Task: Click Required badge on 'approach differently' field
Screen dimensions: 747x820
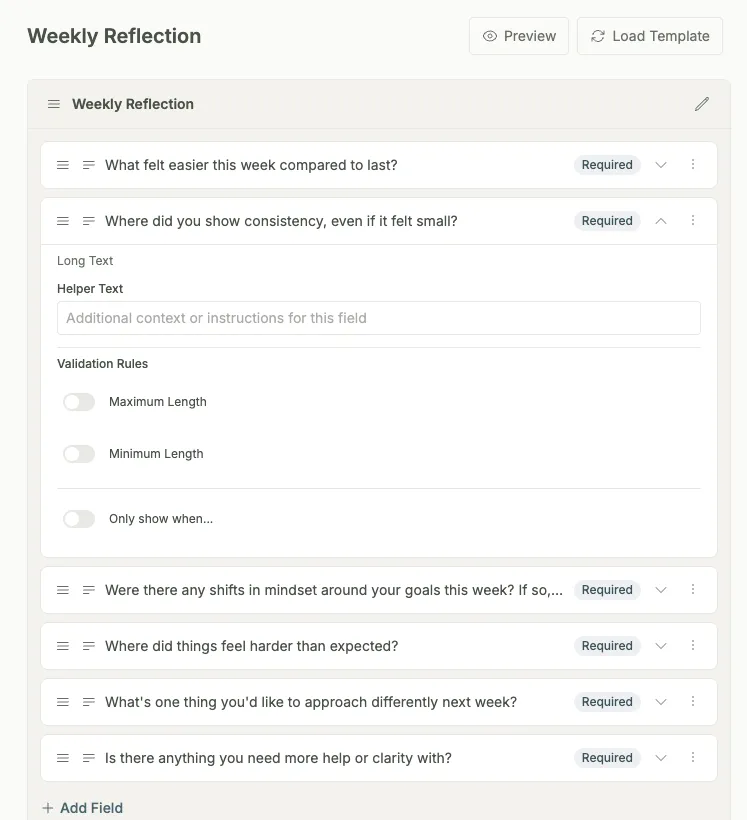Action: [x=607, y=702]
